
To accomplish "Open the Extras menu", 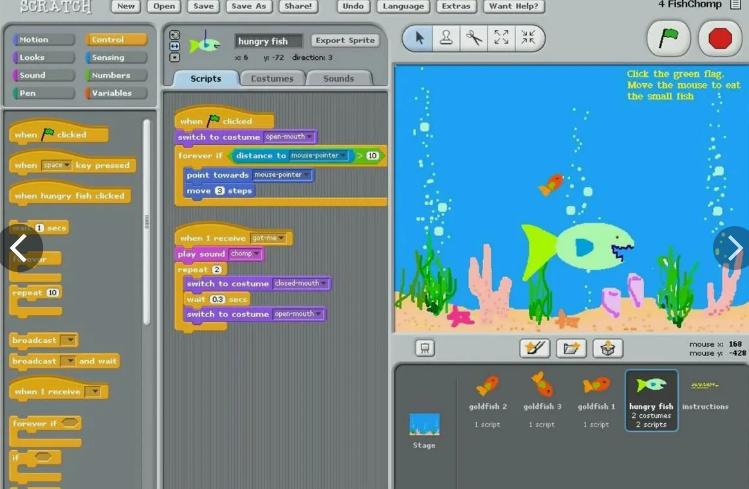I will point(456,6).
